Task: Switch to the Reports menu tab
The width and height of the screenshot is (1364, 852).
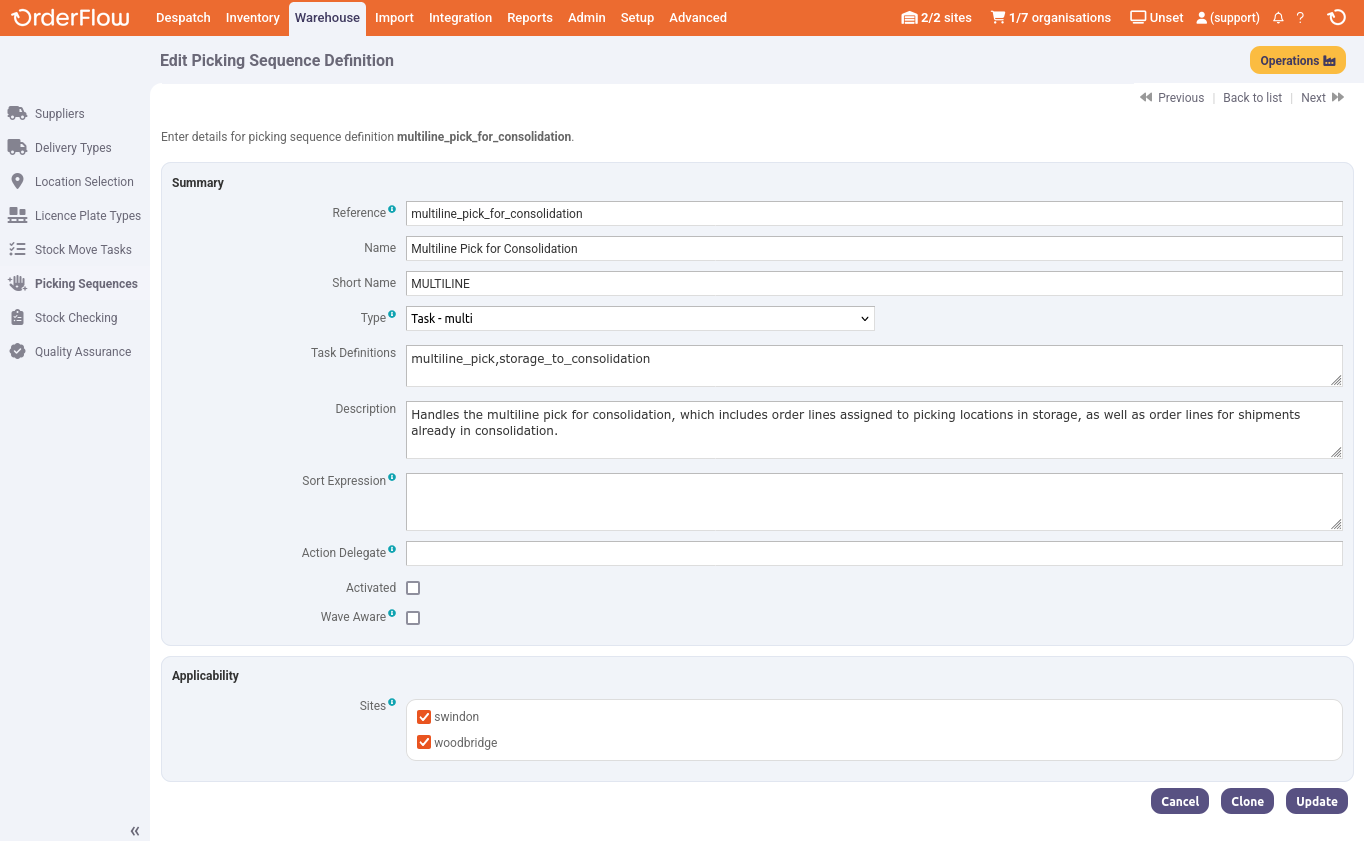Action: tap(529, 18)
